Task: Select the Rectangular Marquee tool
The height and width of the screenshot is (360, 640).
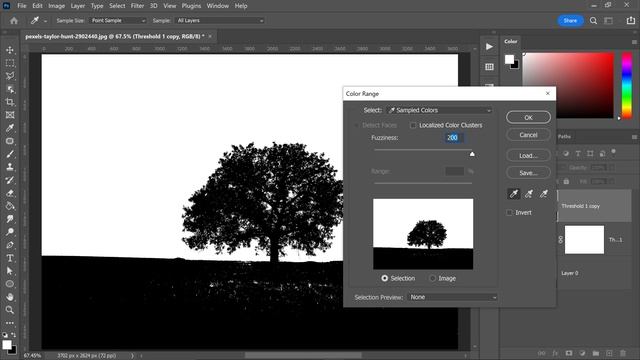Action: pos(10,63)
